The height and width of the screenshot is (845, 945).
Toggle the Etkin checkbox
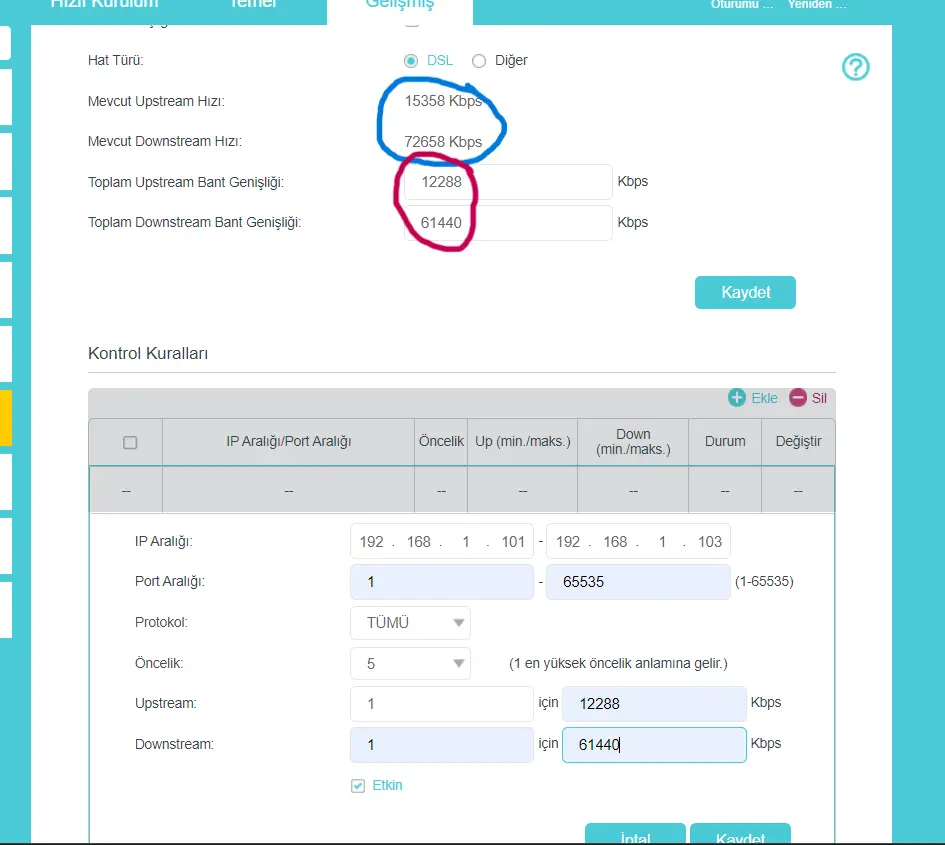358,786
